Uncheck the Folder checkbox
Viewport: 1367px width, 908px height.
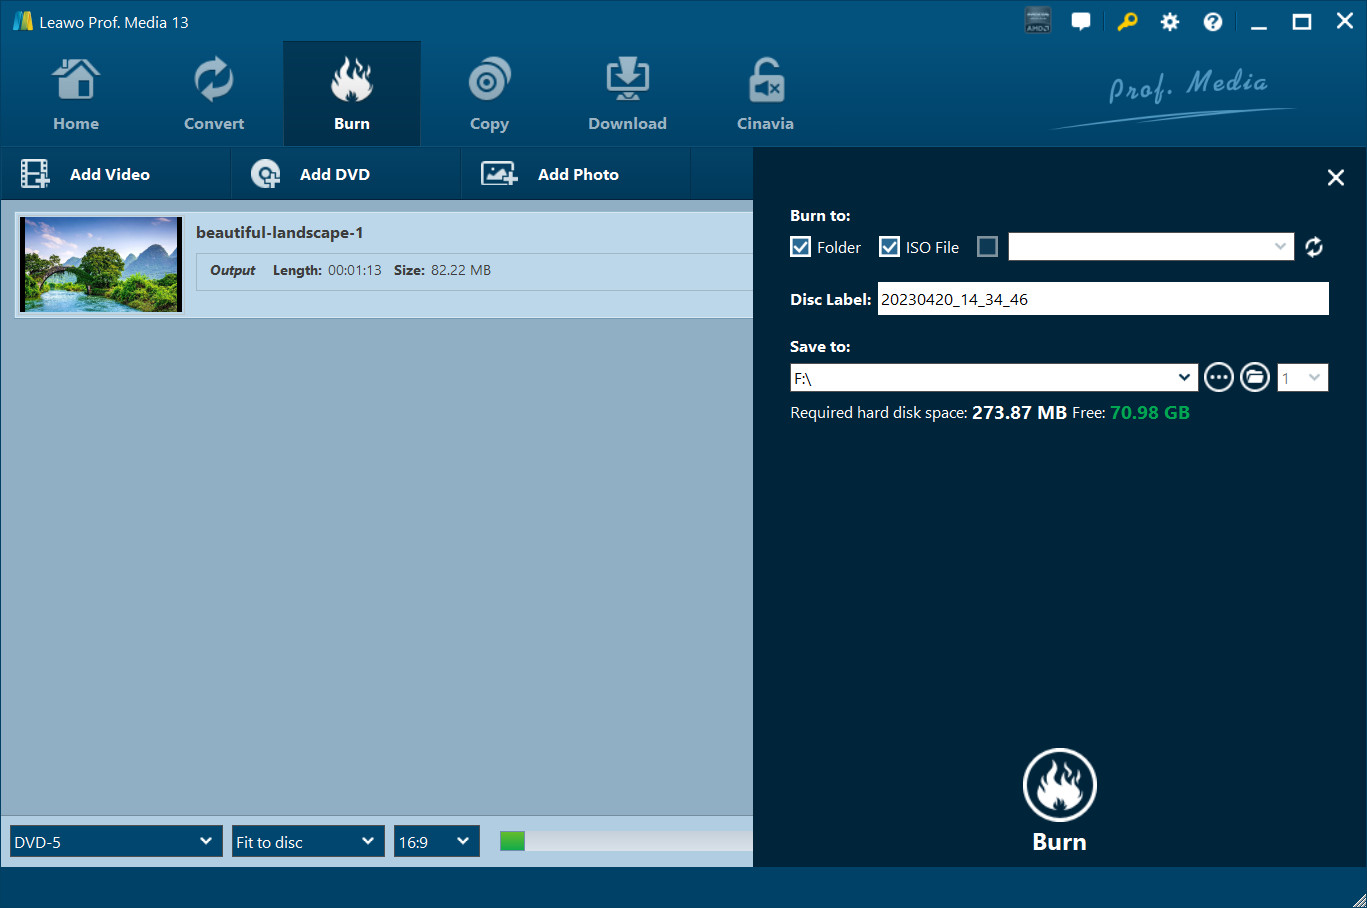pyautogui.click(x=801, y=247)
